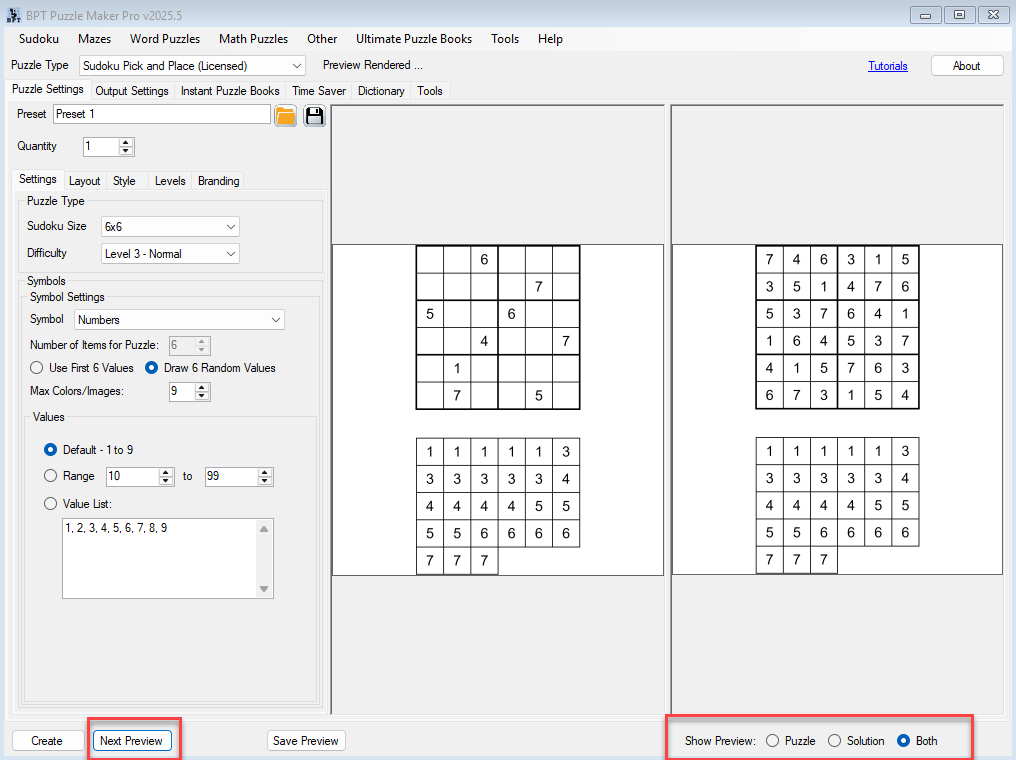Viewport: 1016px width, 760px height.
Task: Select the Value List radio button
Action: click(x=50, y=504)
